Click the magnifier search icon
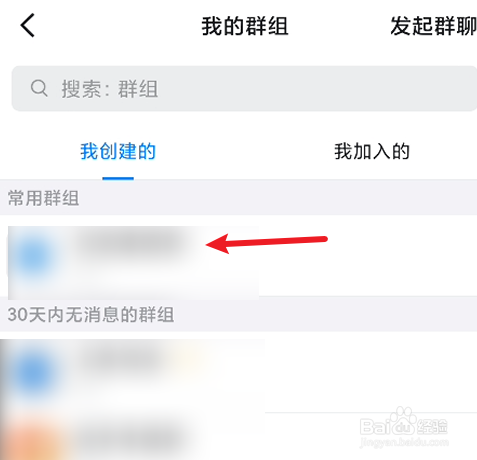477x460 pixels. 39,89
